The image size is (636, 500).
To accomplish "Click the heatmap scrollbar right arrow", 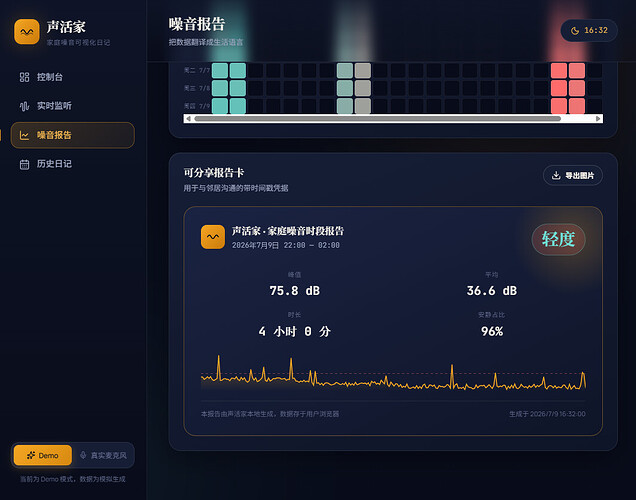I will pyautogui.click(x=598, y=119).
